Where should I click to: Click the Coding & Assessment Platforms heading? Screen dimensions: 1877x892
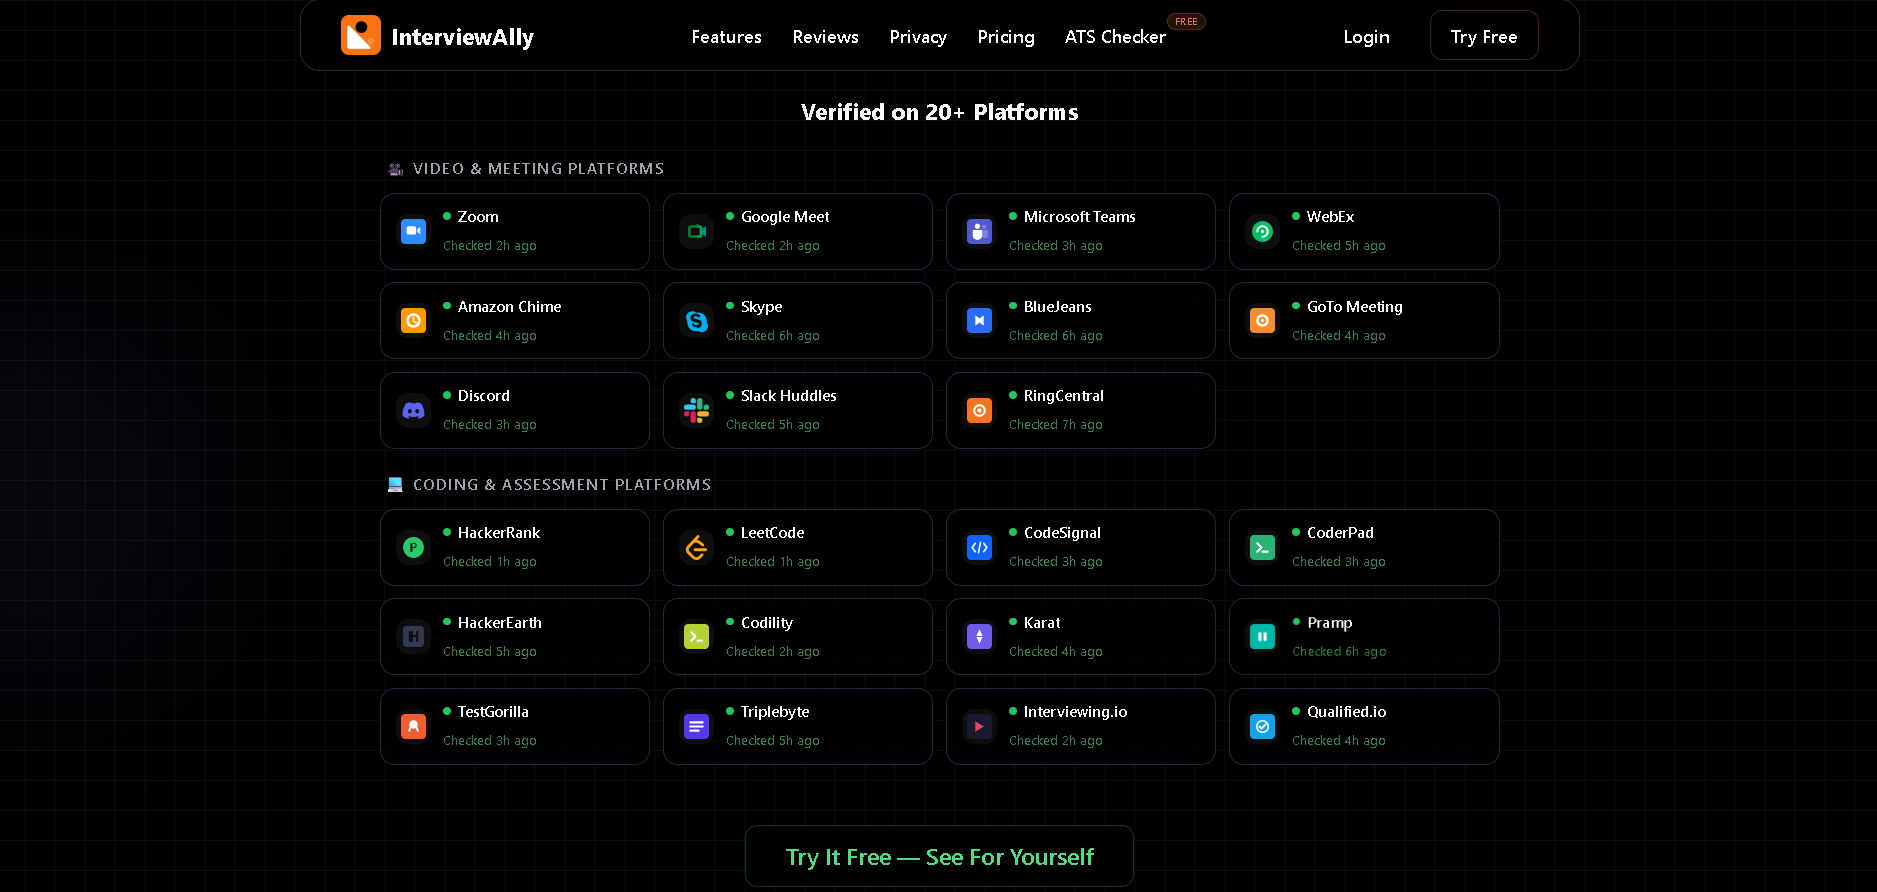(562, 485)
